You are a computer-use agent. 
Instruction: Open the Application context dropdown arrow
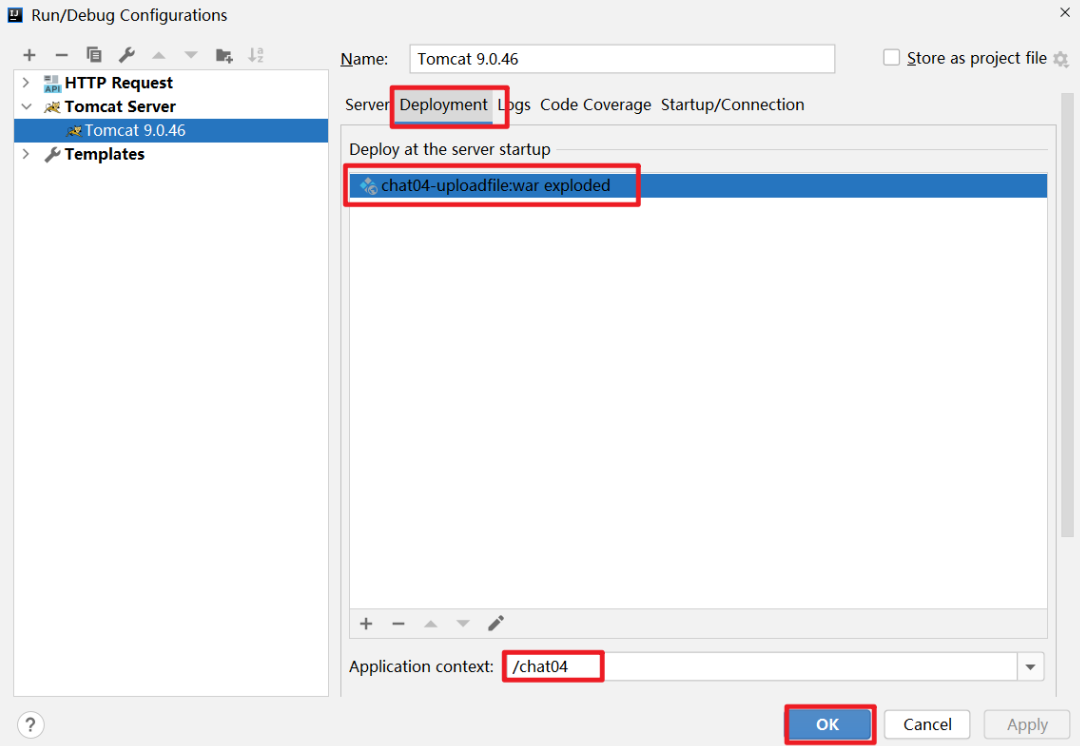click(1030, 667)
